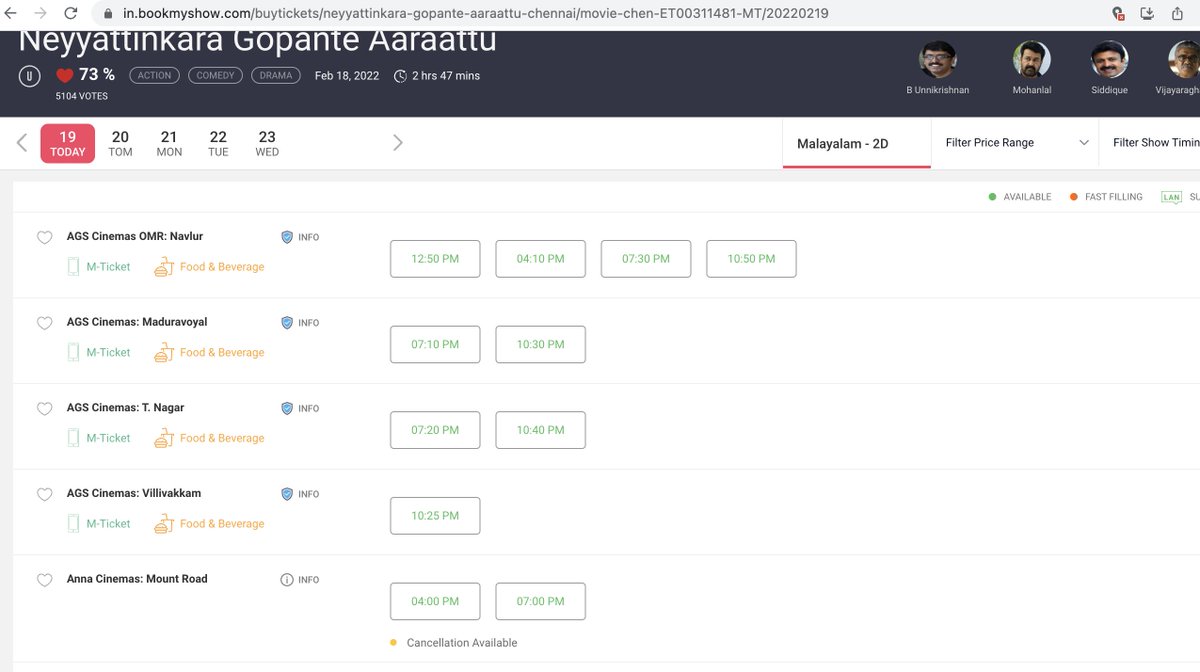This screenshot has width=1200, height=672.
Task: Open INFO shield for AGS Villivakkam
Action: tap(287, 494)
